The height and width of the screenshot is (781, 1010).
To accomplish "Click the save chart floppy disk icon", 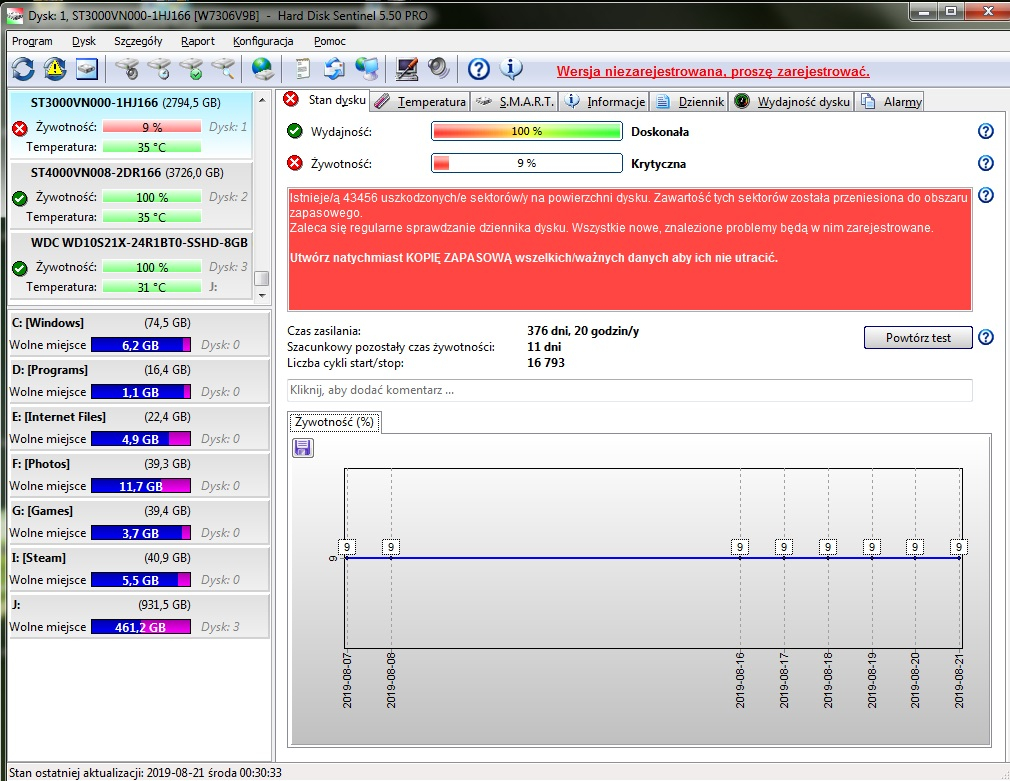I will pyautogui.click(x=303, y=448).
